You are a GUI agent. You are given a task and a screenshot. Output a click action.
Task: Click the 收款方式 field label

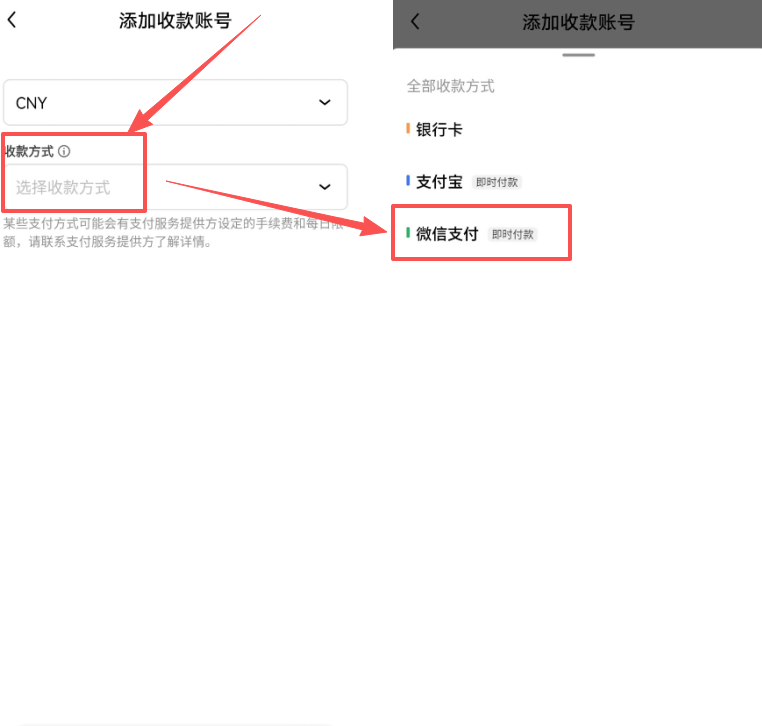click(29, 151)
